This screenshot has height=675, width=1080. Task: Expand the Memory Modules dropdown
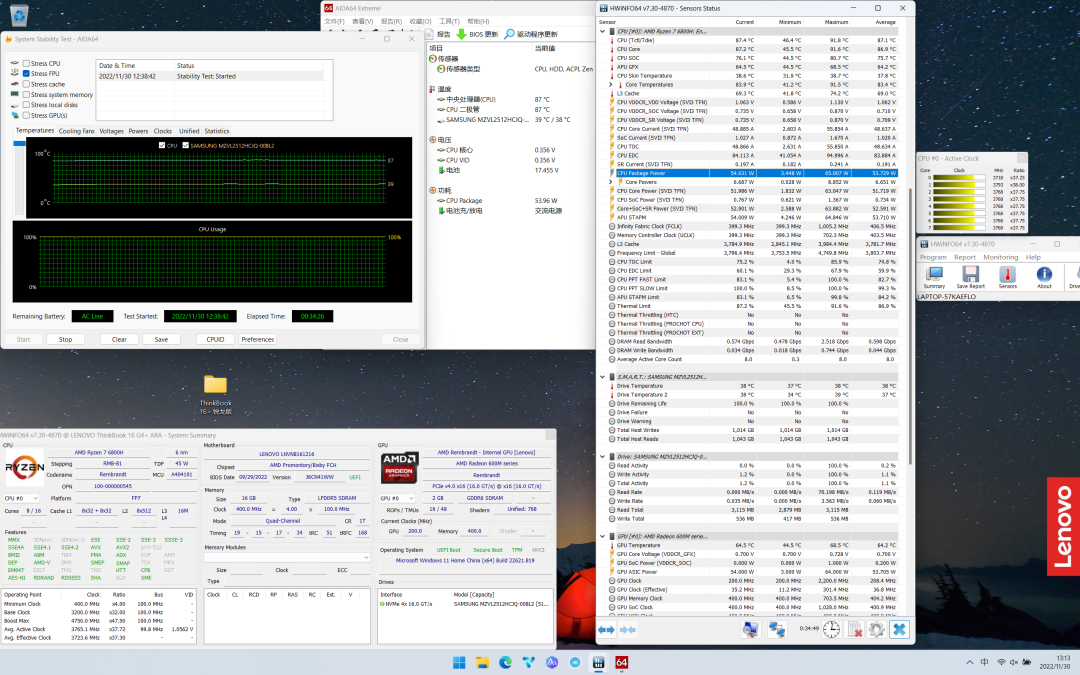click(x=286, y=558)
